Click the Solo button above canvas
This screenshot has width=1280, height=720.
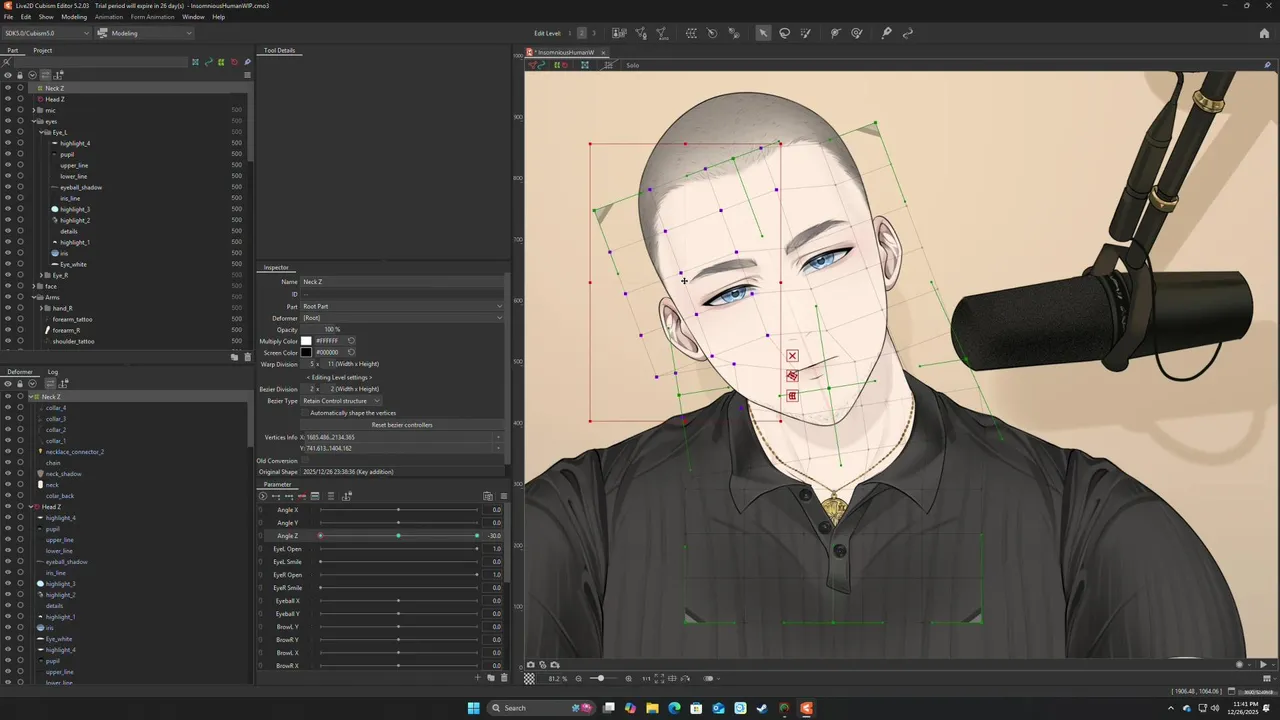[633, 65]
